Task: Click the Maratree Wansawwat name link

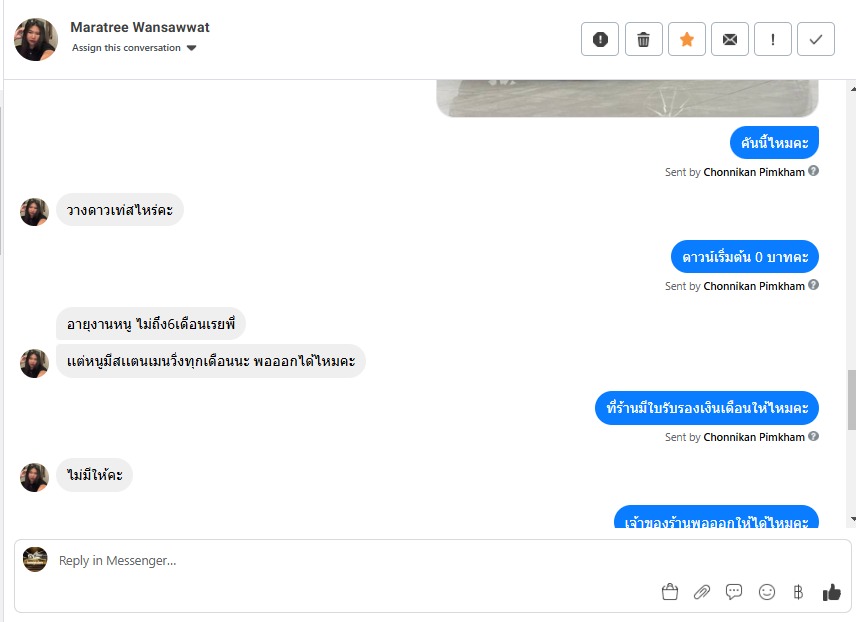Action: [x=140, y=27]
